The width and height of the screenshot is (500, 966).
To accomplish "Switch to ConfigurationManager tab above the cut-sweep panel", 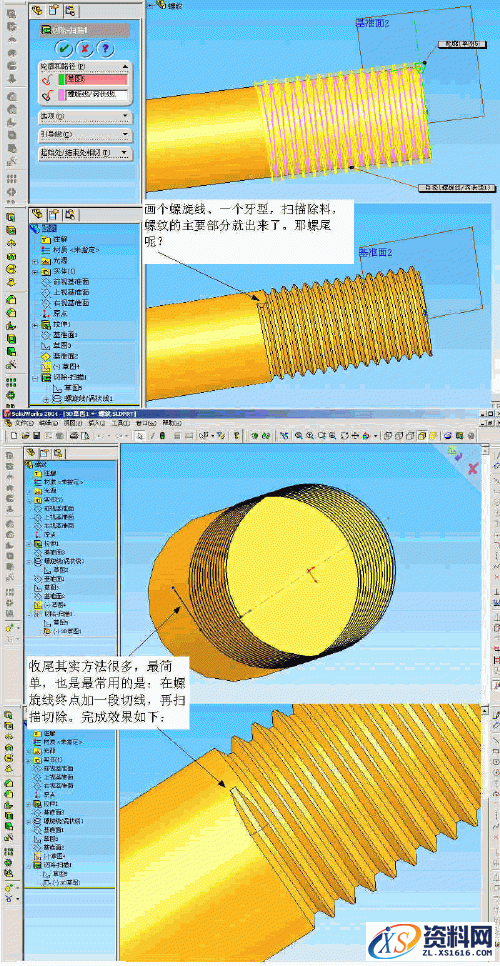I will pyautogui.click(x=70, y=9).
